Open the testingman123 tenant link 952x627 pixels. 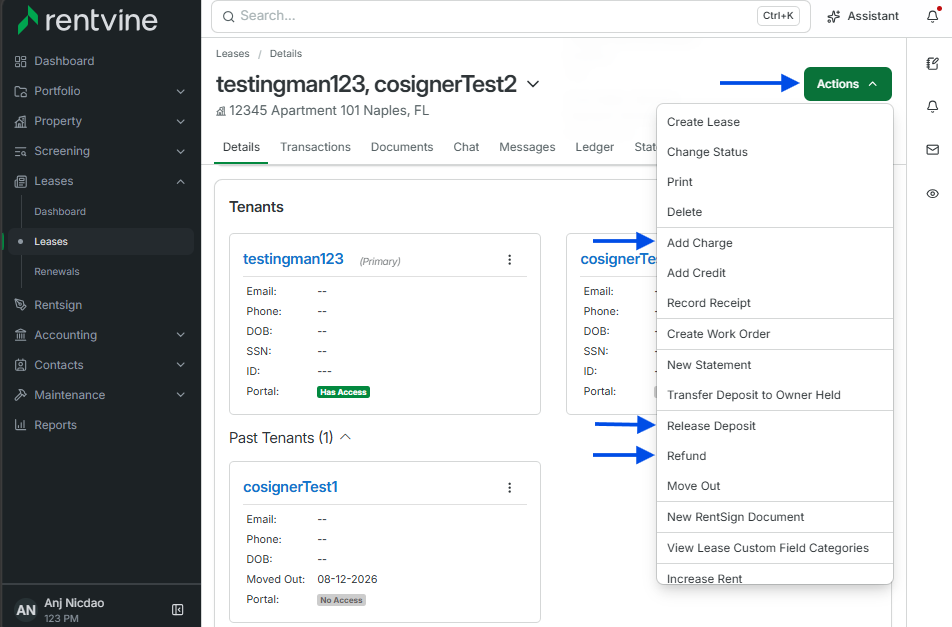pyautogui.click(x=293, y=259)
